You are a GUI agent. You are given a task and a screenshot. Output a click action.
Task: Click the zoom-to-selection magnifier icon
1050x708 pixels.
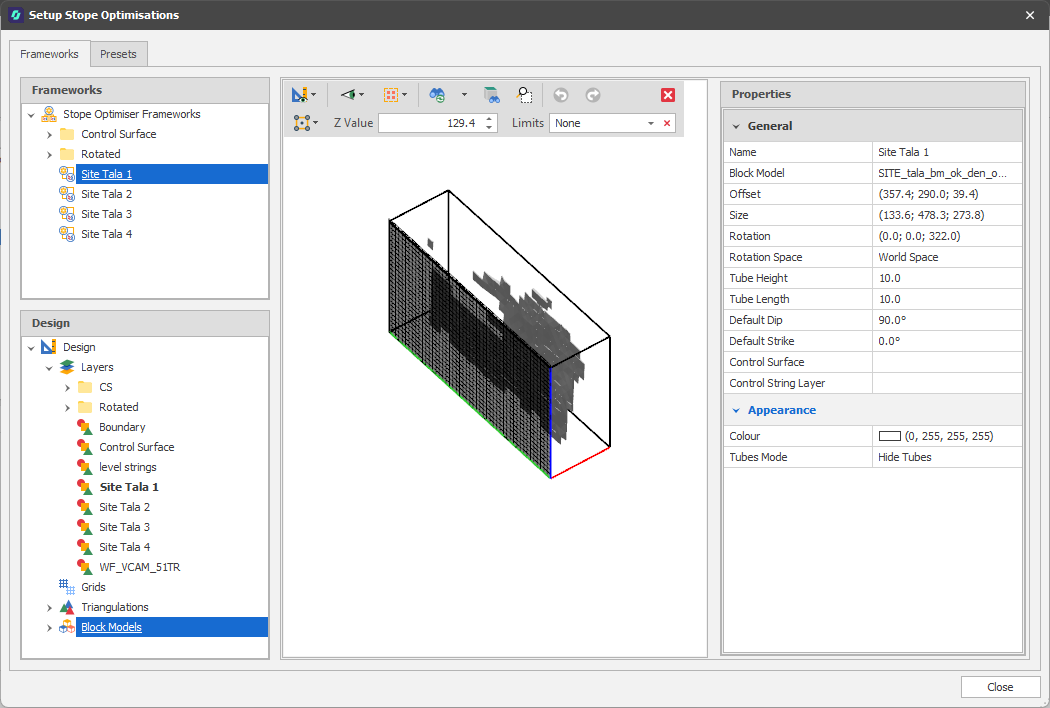point(524,94)
